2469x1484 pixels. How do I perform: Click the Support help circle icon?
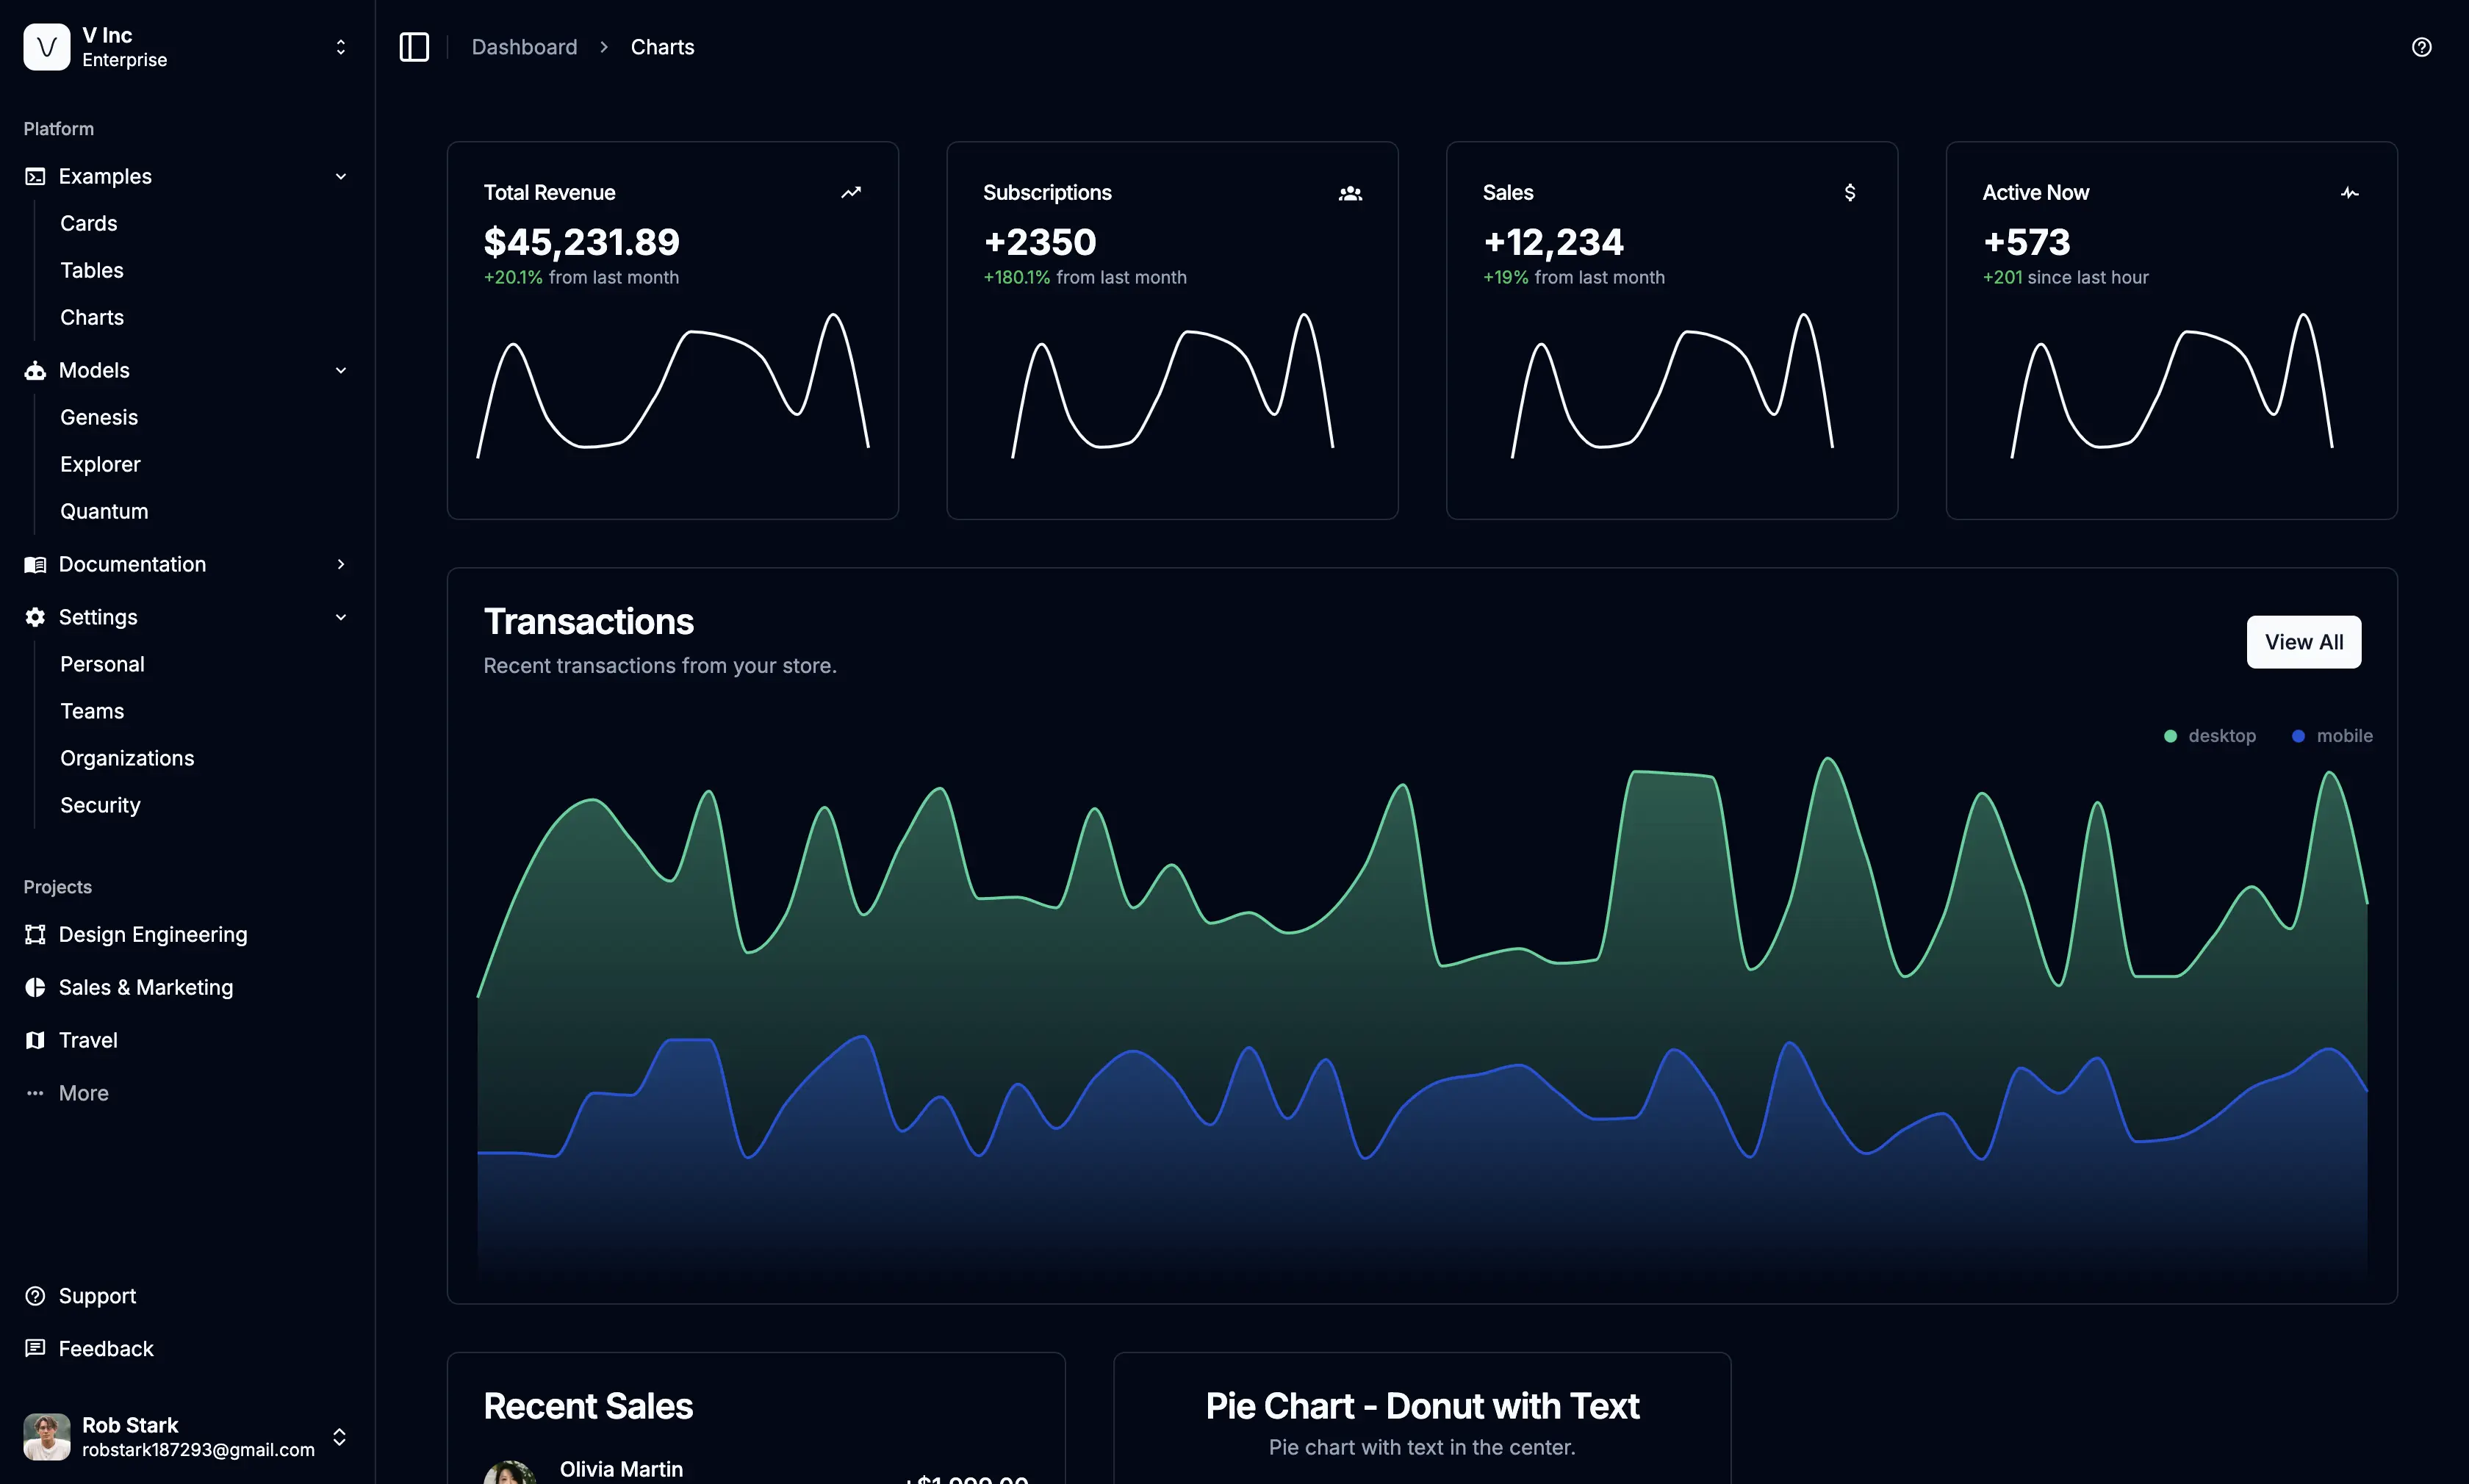point(35,1295)
